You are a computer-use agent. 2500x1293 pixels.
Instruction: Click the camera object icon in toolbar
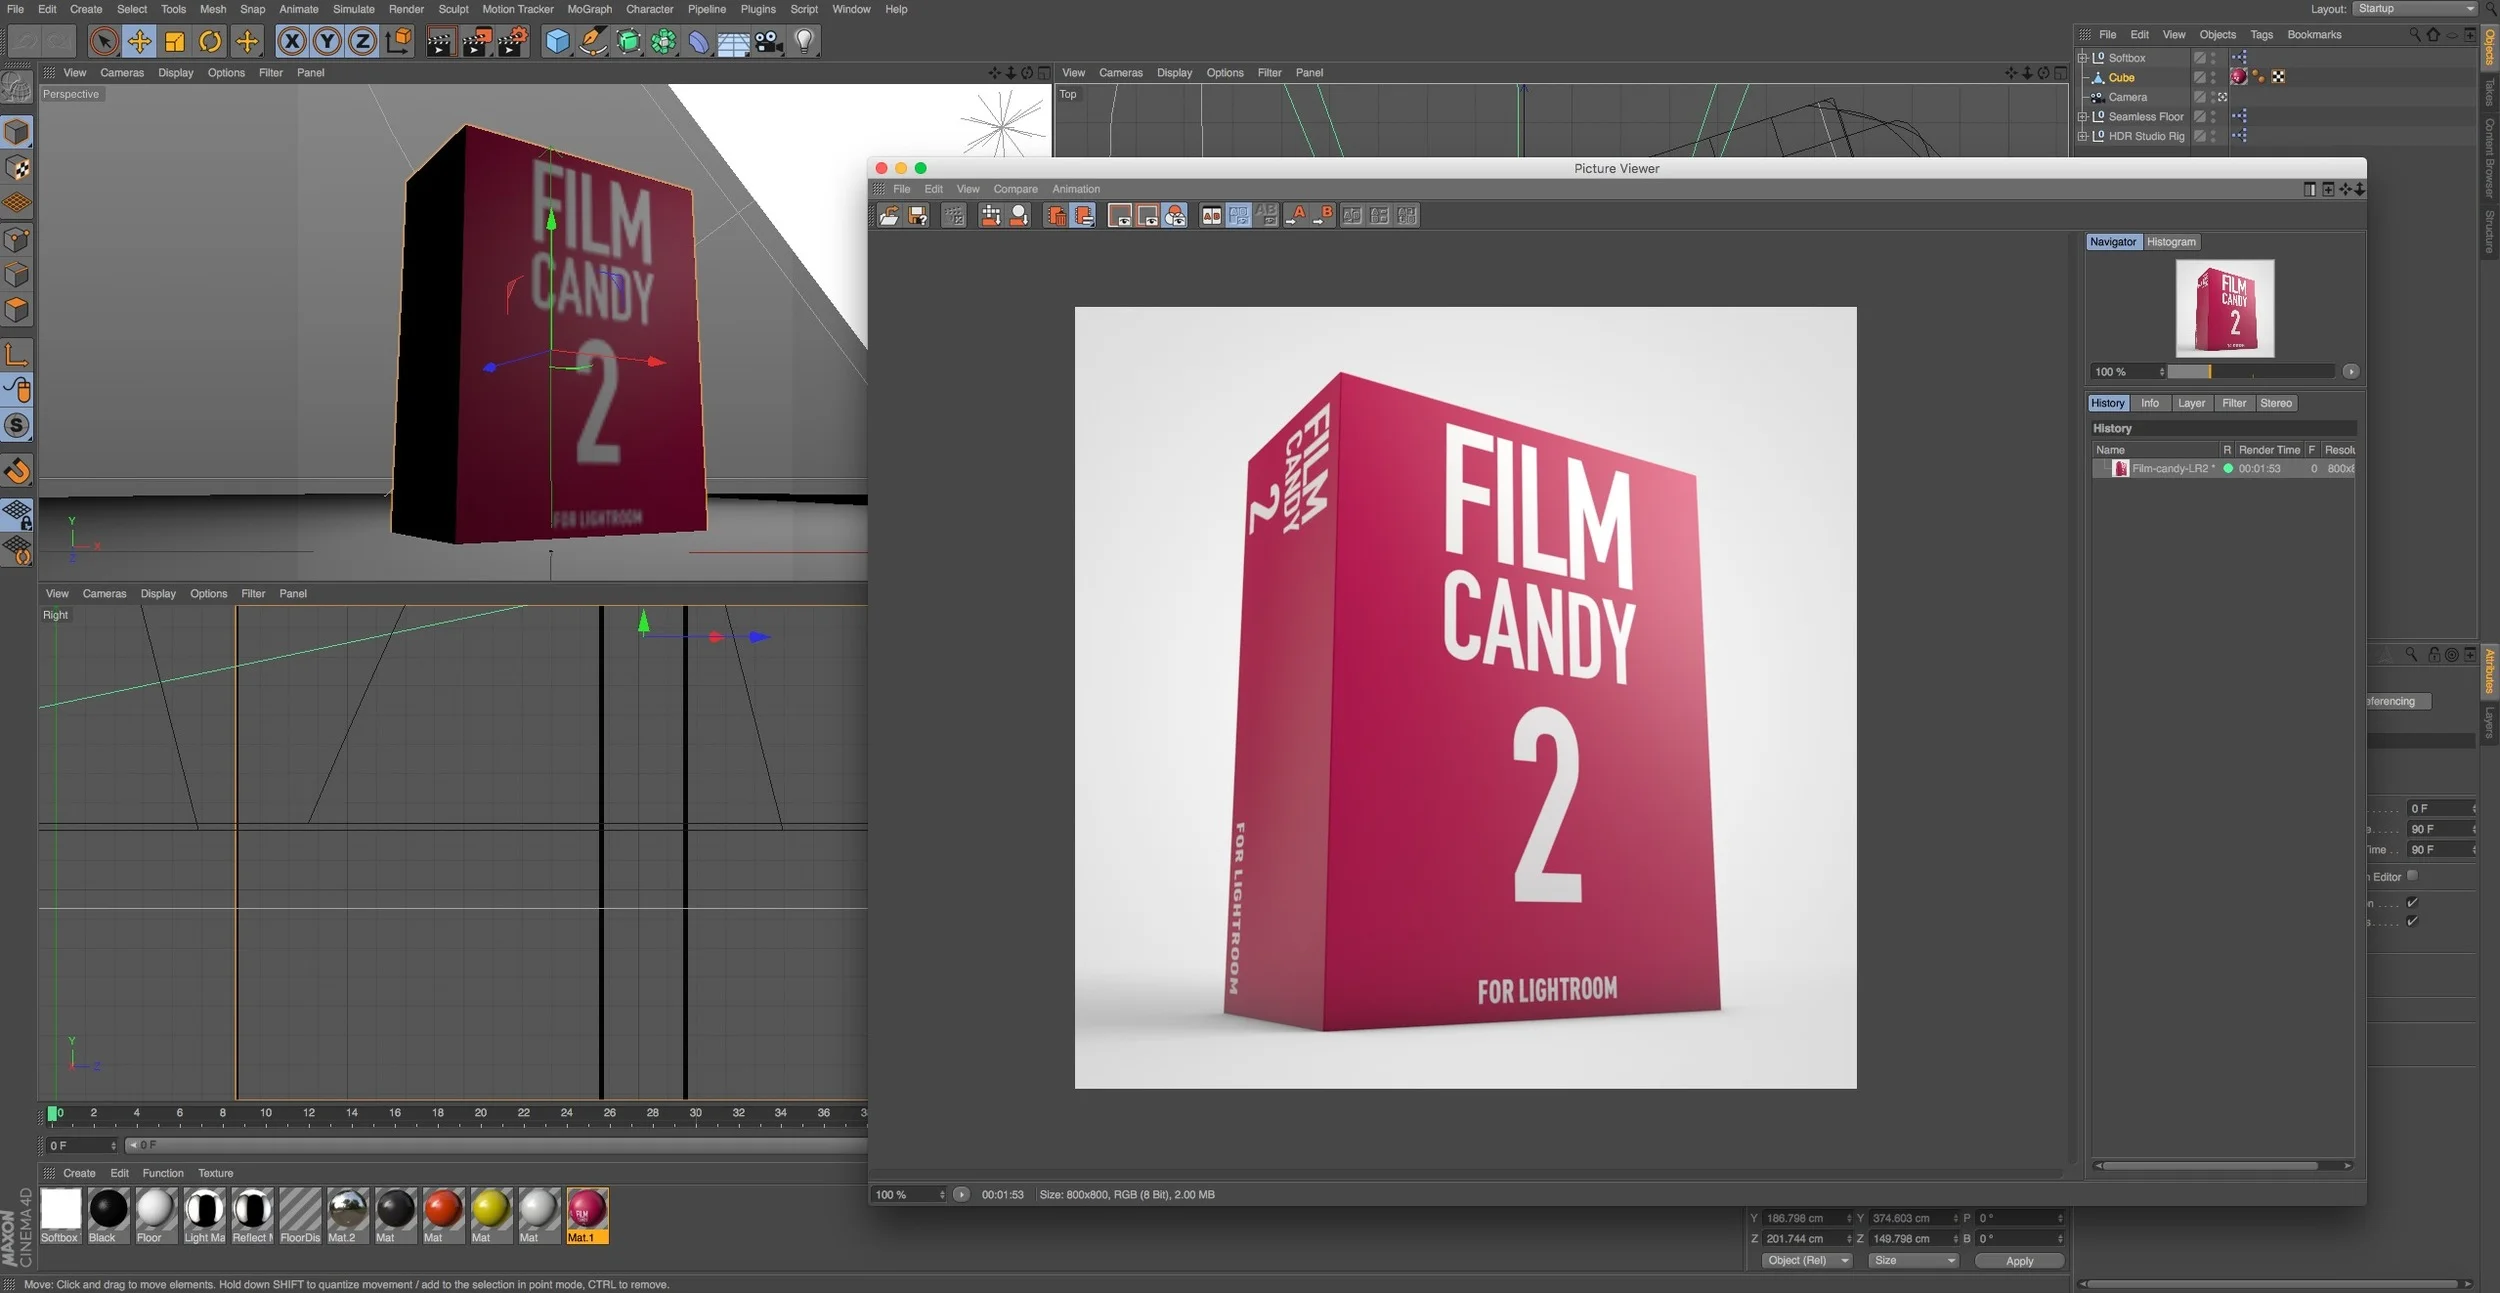pos(768,41)
